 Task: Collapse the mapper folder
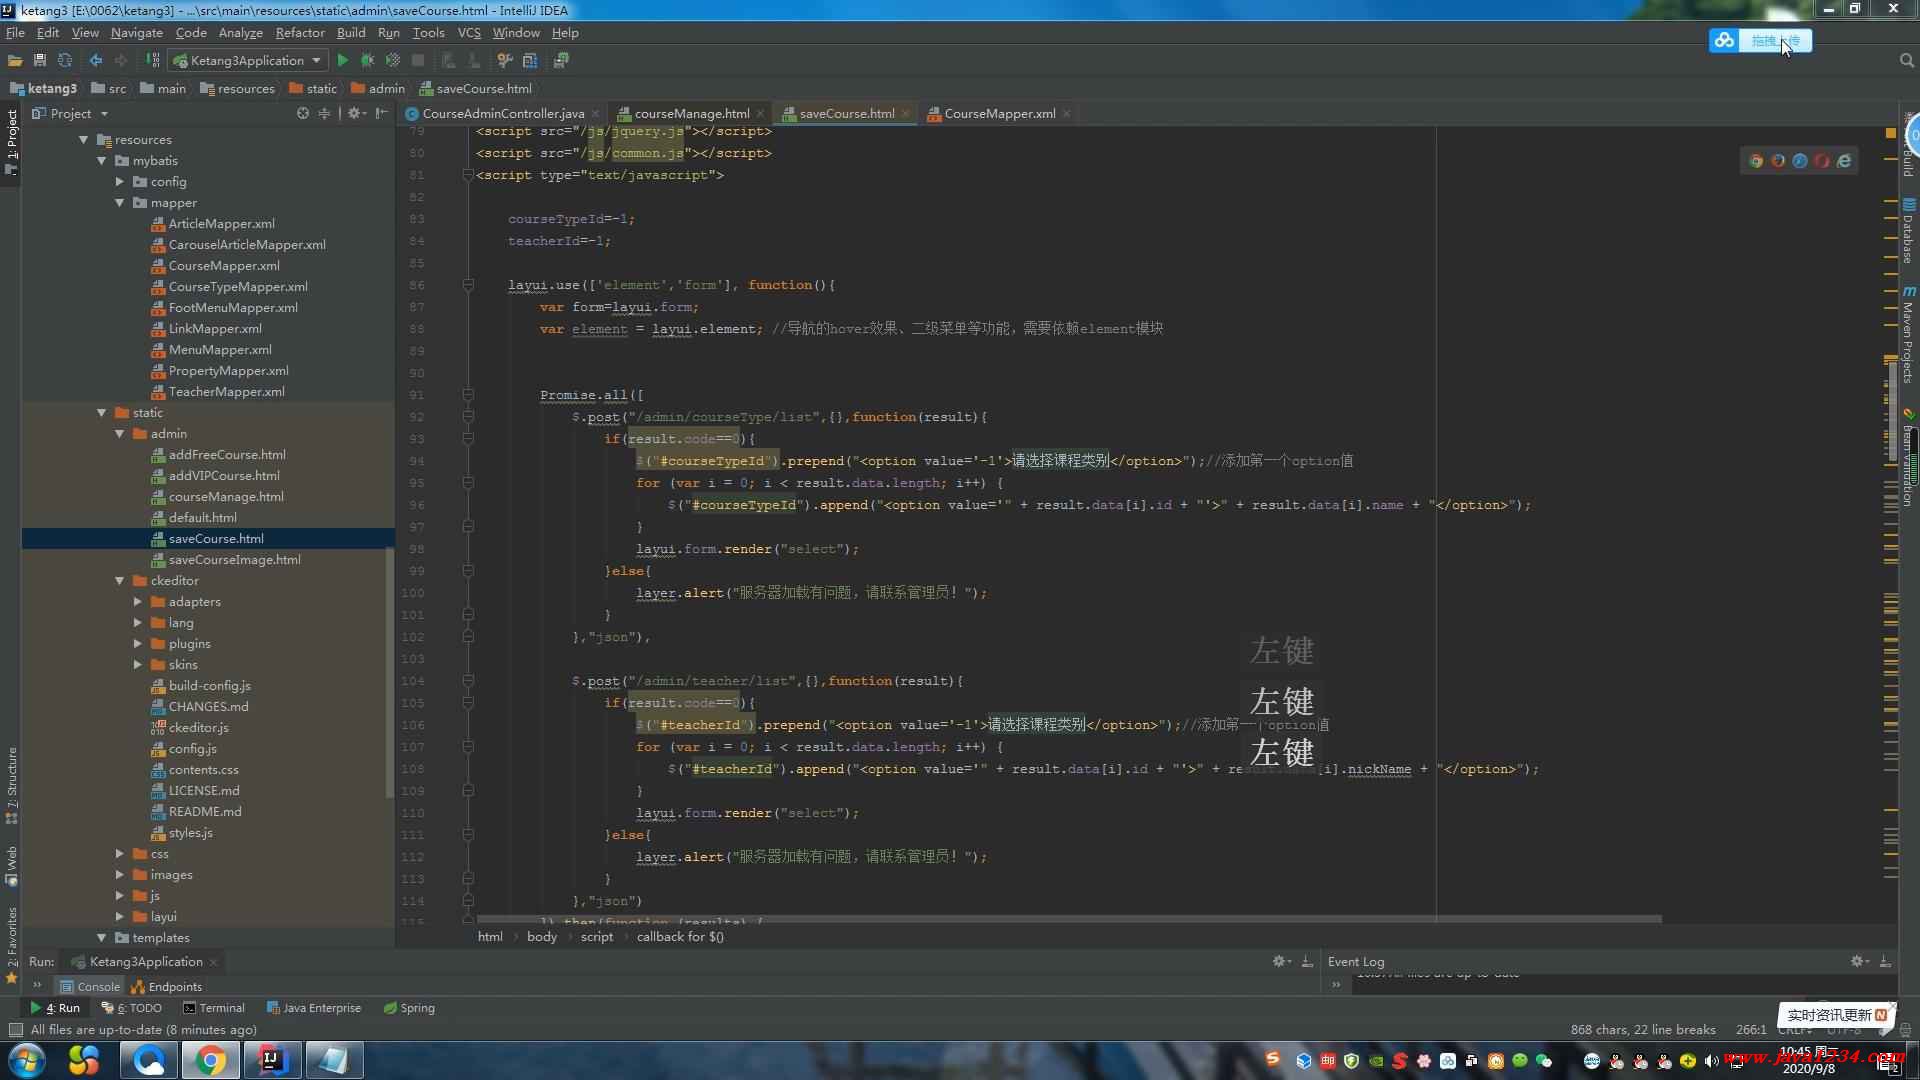(120, 203)
